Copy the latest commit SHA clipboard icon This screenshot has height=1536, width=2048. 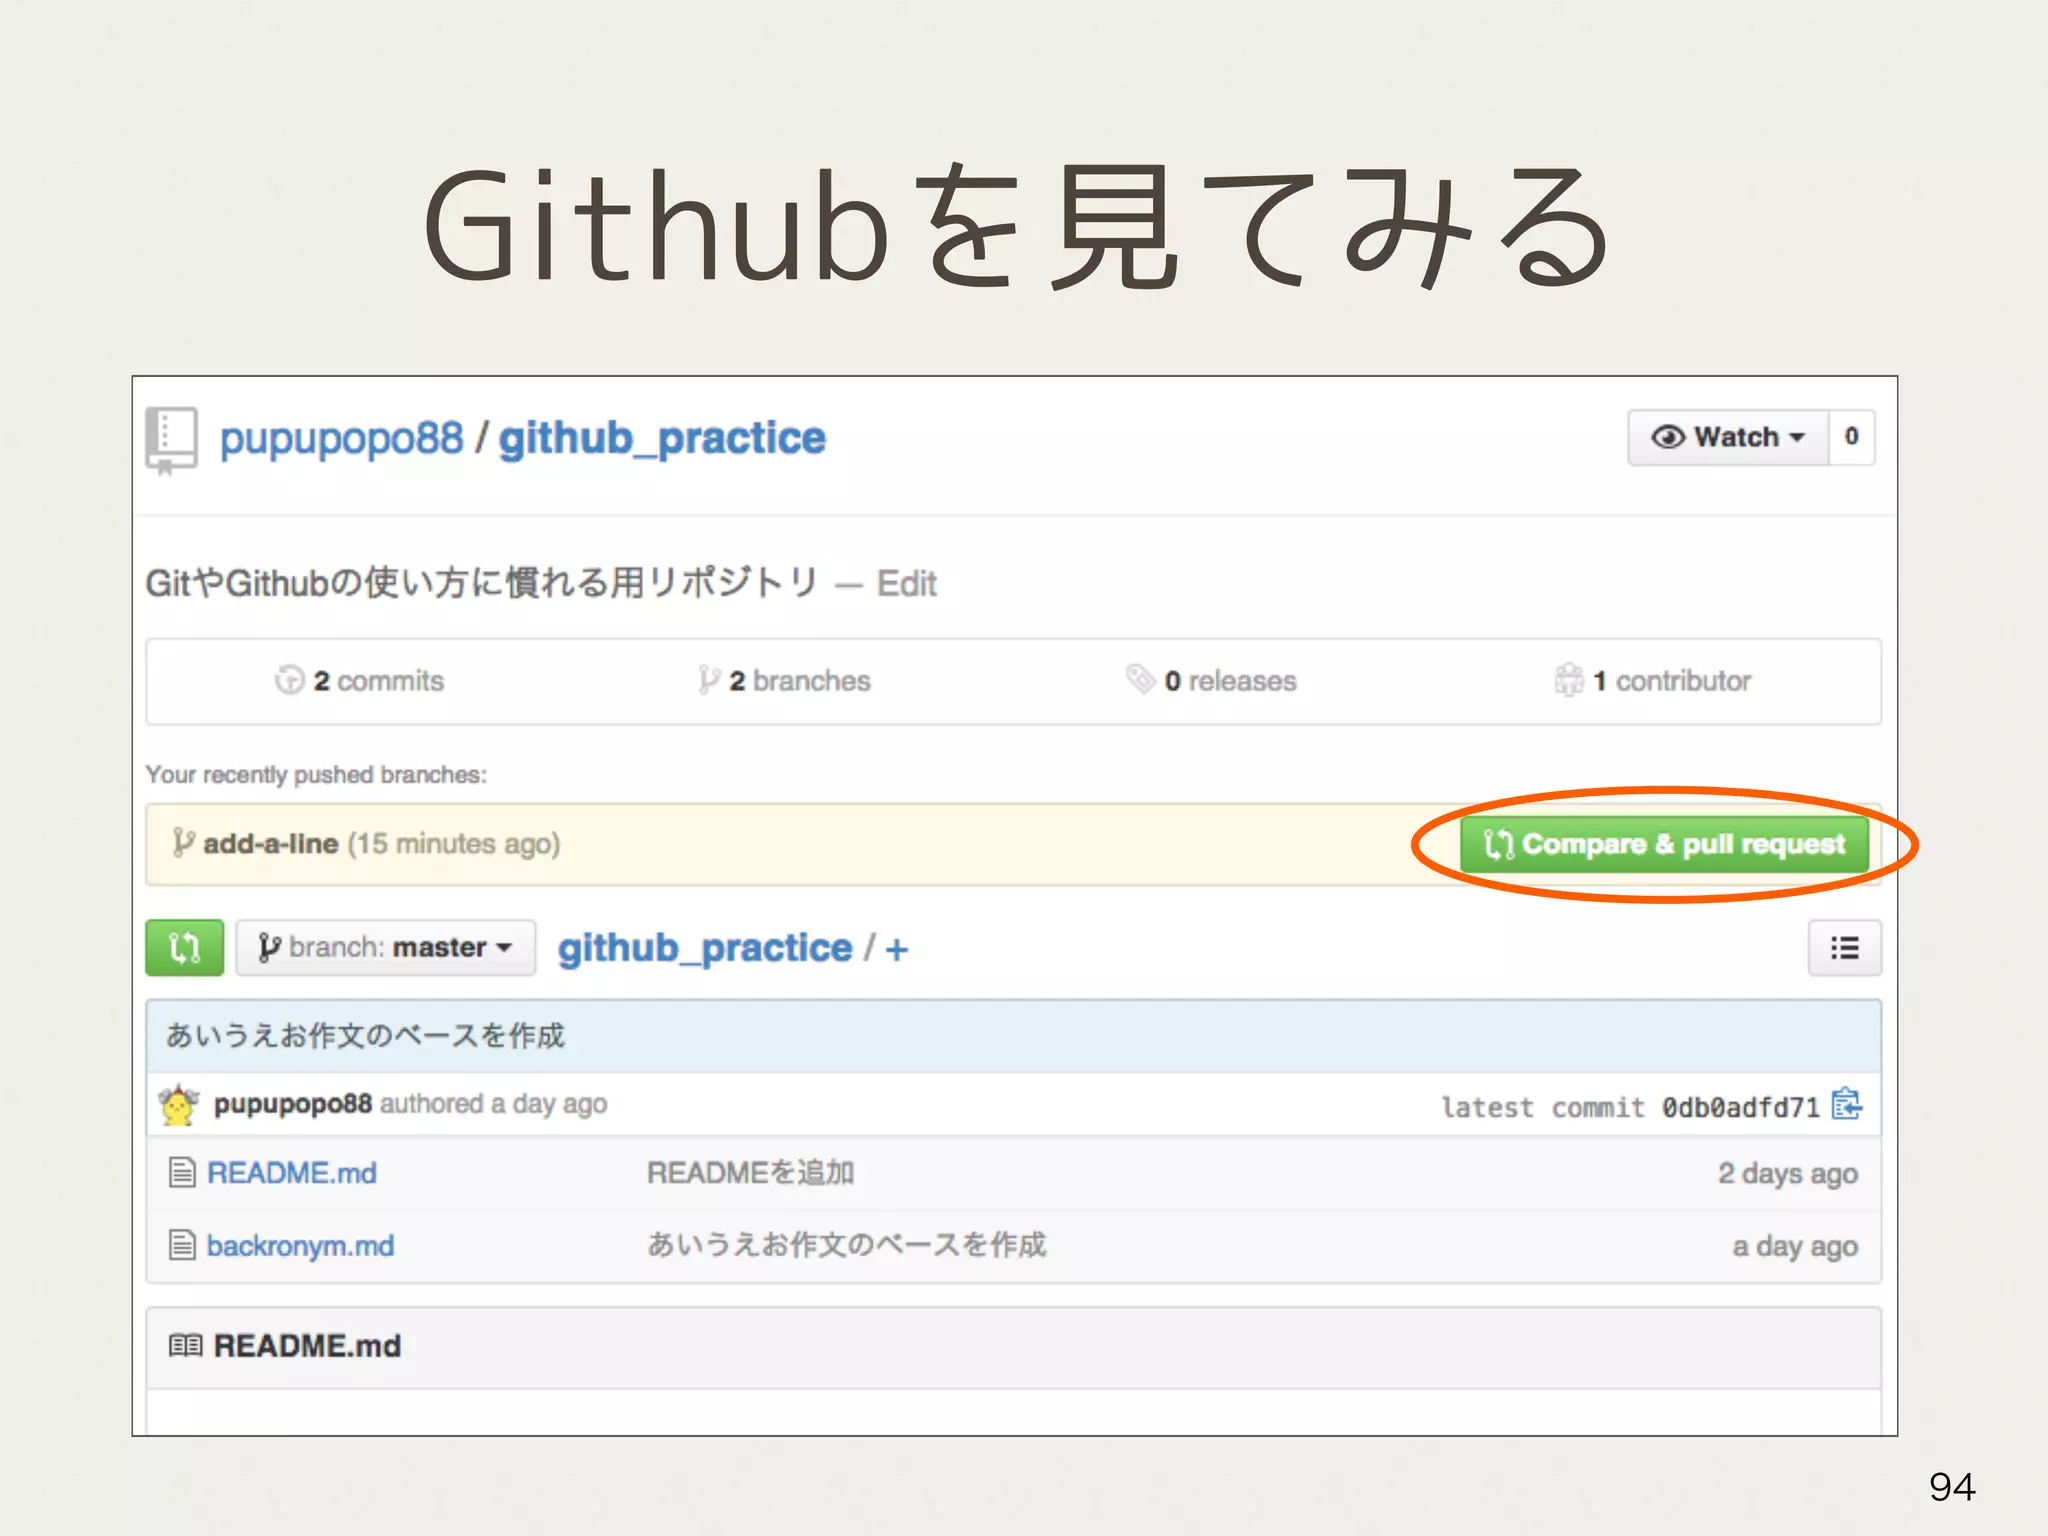click(x=1846, y=1105)
